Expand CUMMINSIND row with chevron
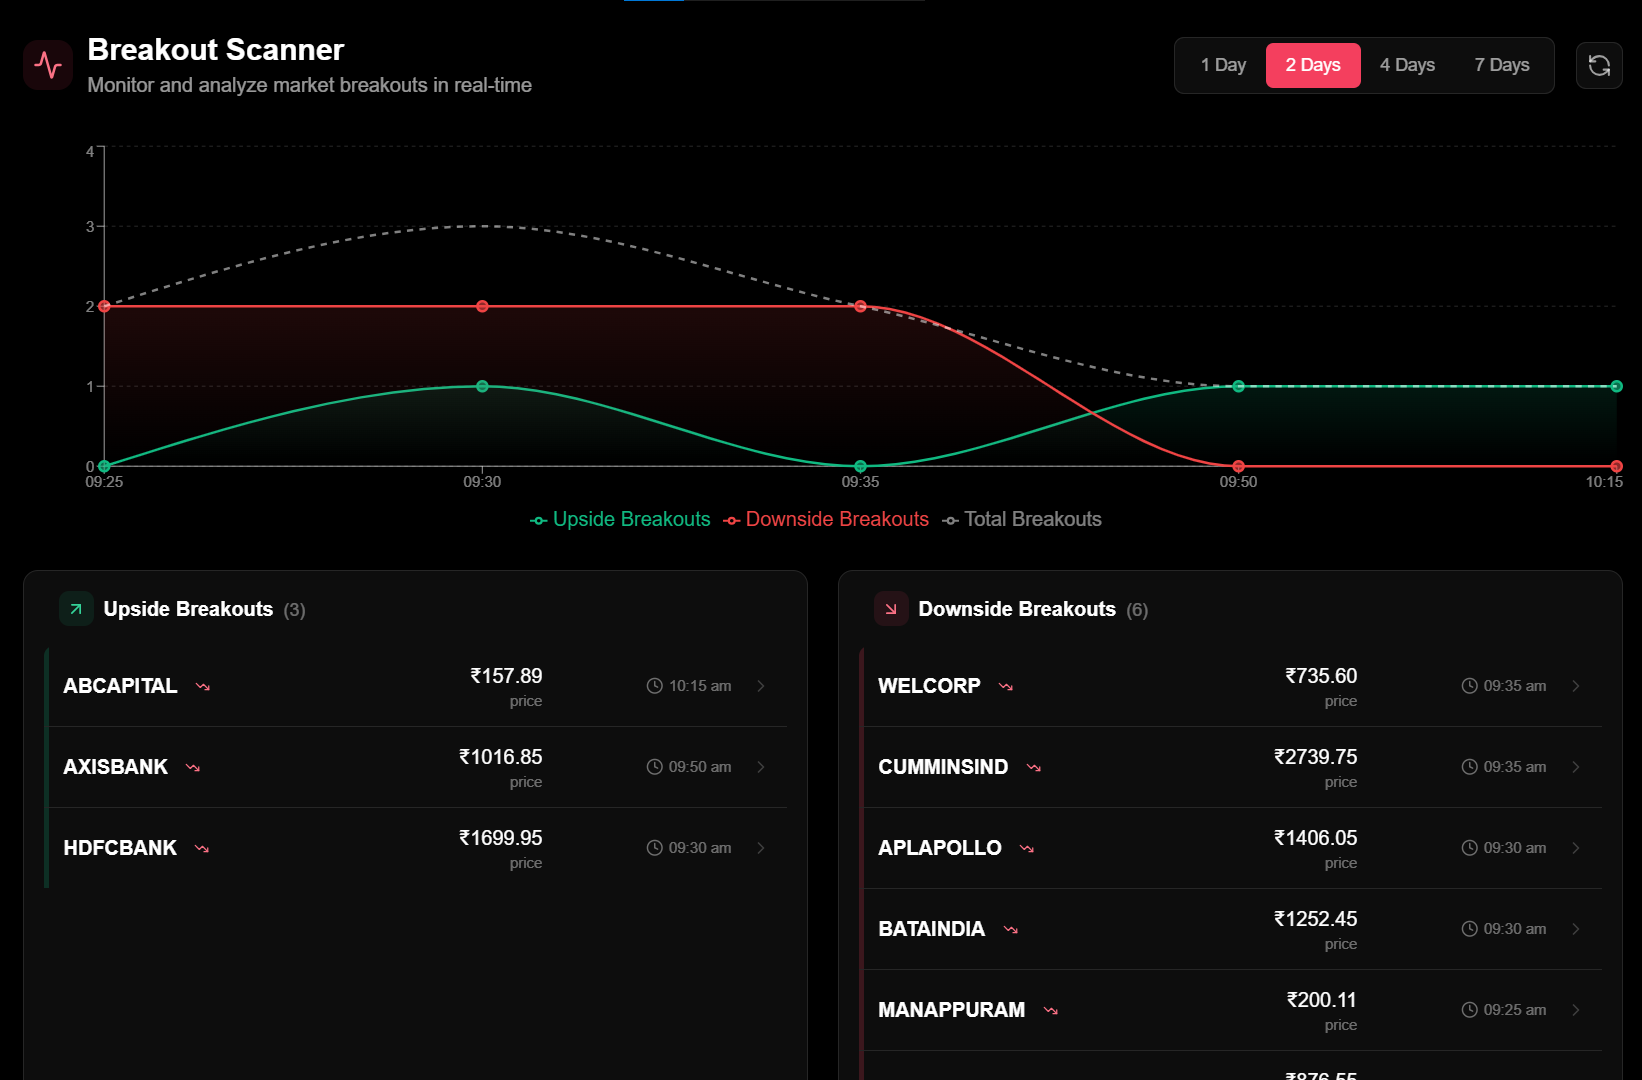The width and height of the screenshot is (1642, 1080). coord(1576,767)
